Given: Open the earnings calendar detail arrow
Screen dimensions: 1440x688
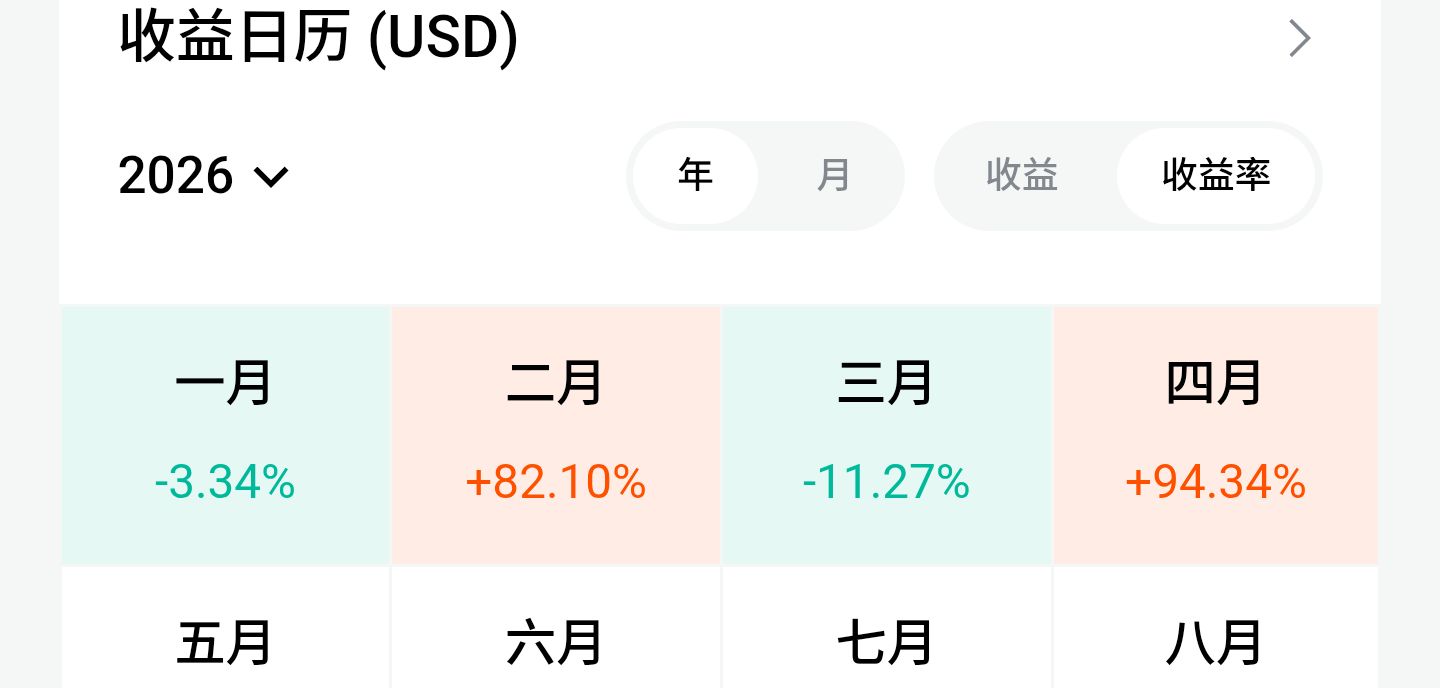Looking at the screenshot, I should point(1299,39).
